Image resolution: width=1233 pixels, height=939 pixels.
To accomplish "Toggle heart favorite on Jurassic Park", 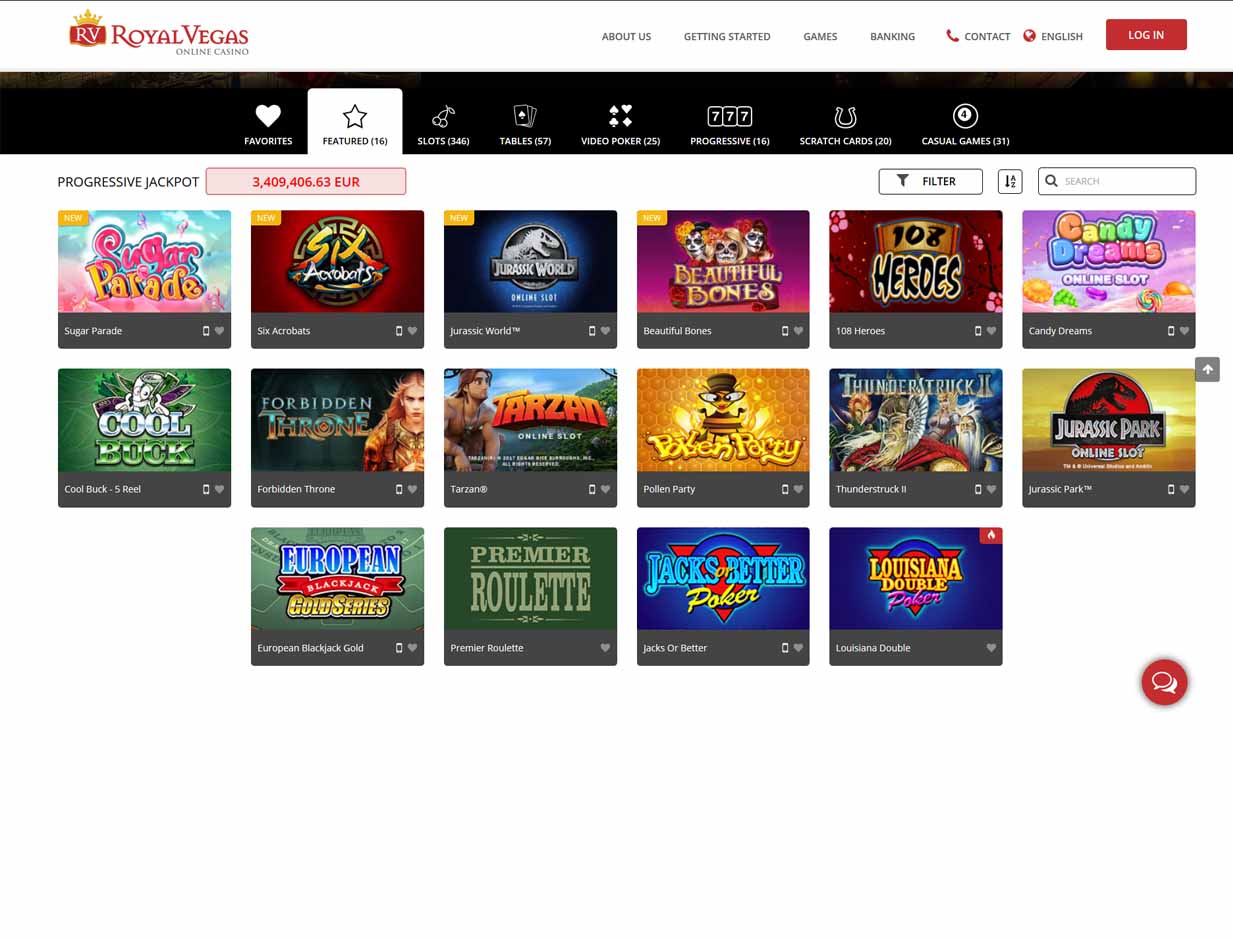I will click(1184, 490).
